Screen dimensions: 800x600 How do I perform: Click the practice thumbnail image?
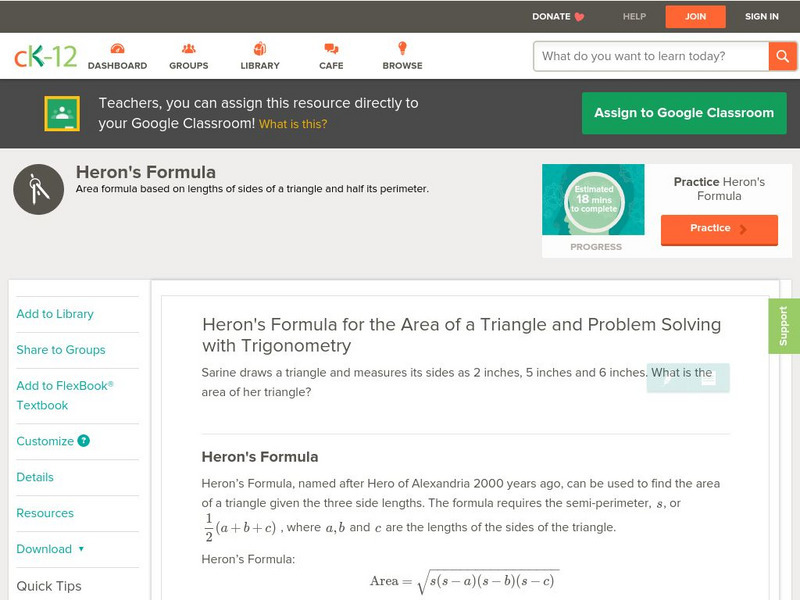tap(593, 199)
